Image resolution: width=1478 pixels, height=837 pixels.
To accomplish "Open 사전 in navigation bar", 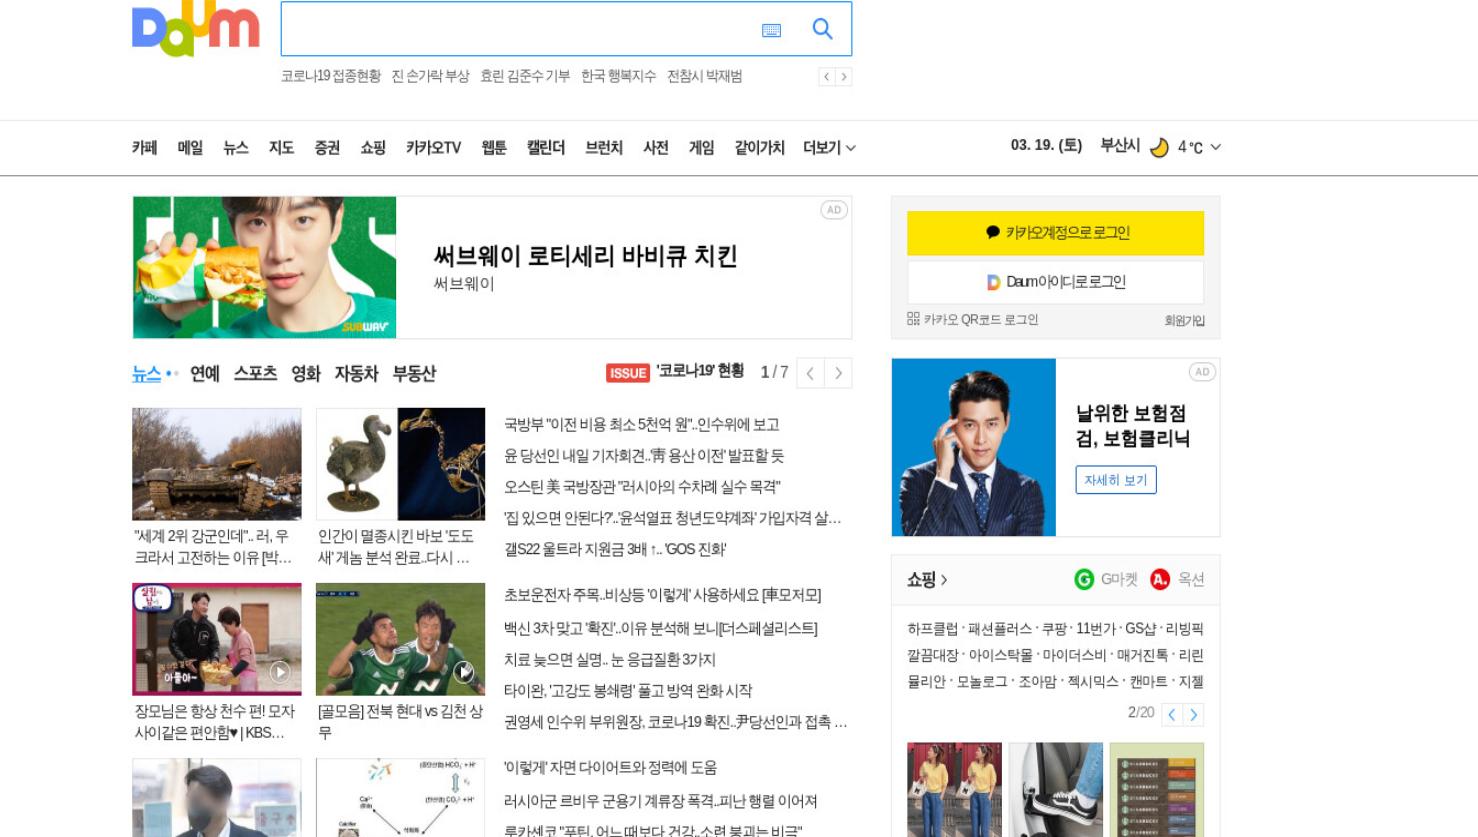I will [x=656, y=148].
